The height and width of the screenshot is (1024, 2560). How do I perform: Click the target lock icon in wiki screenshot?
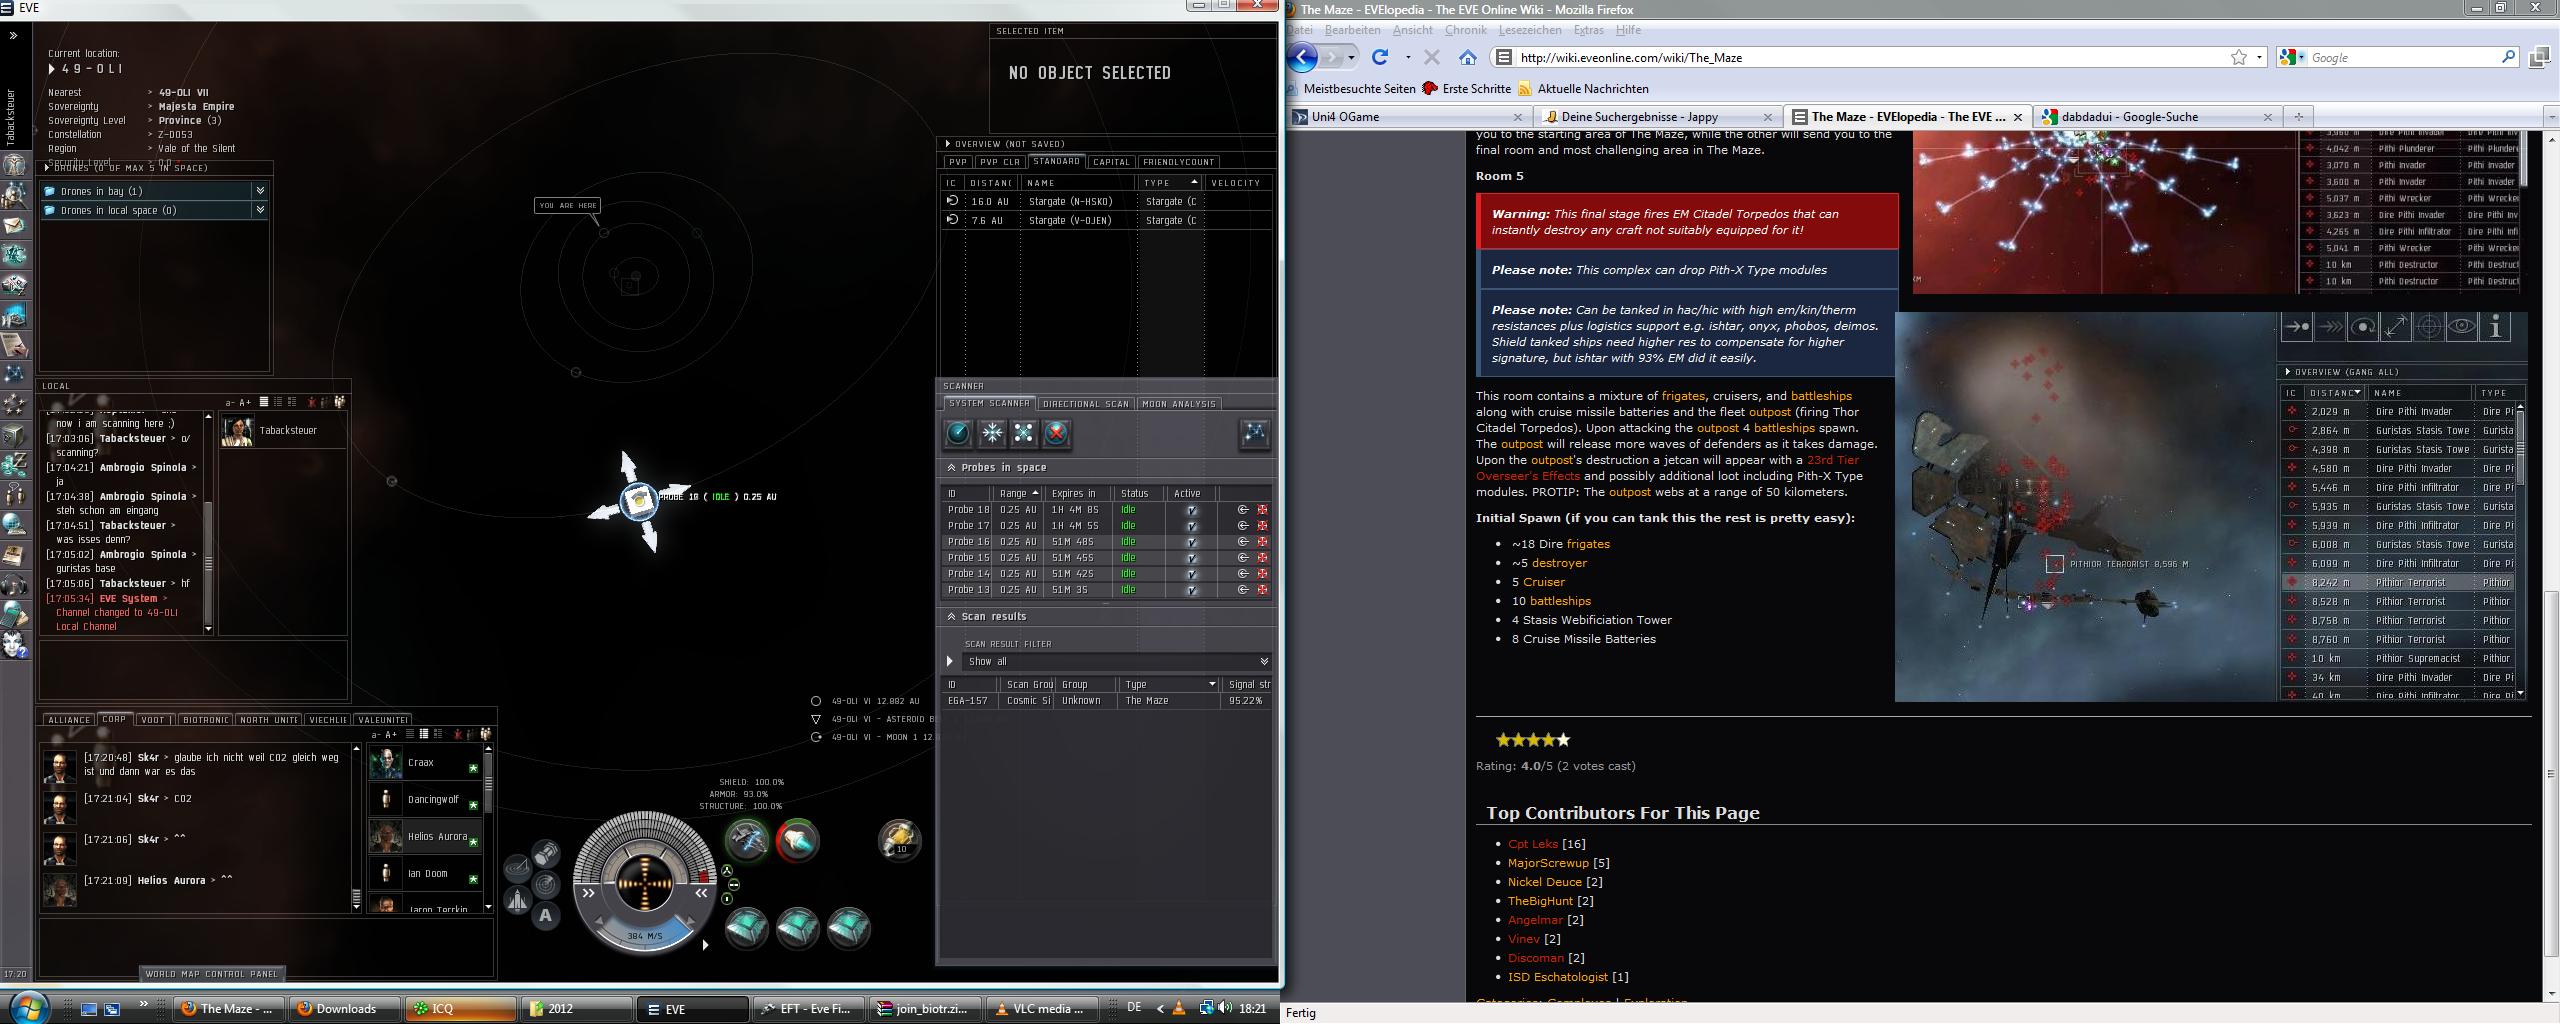pos(2429,326)
